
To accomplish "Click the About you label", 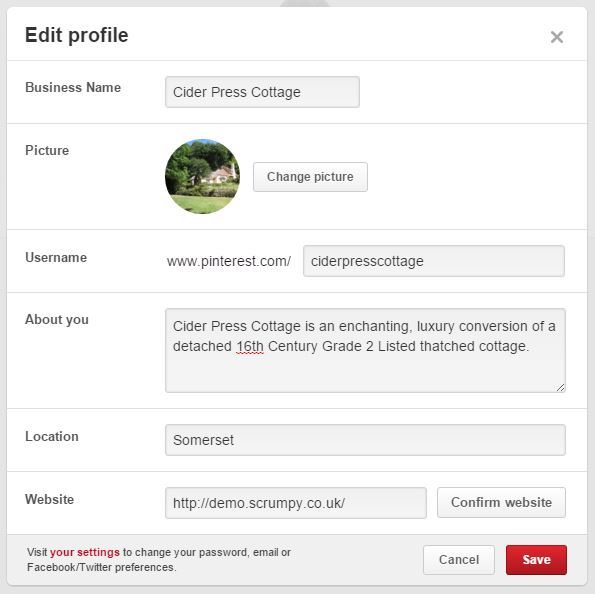I will [x=57, y=320].
